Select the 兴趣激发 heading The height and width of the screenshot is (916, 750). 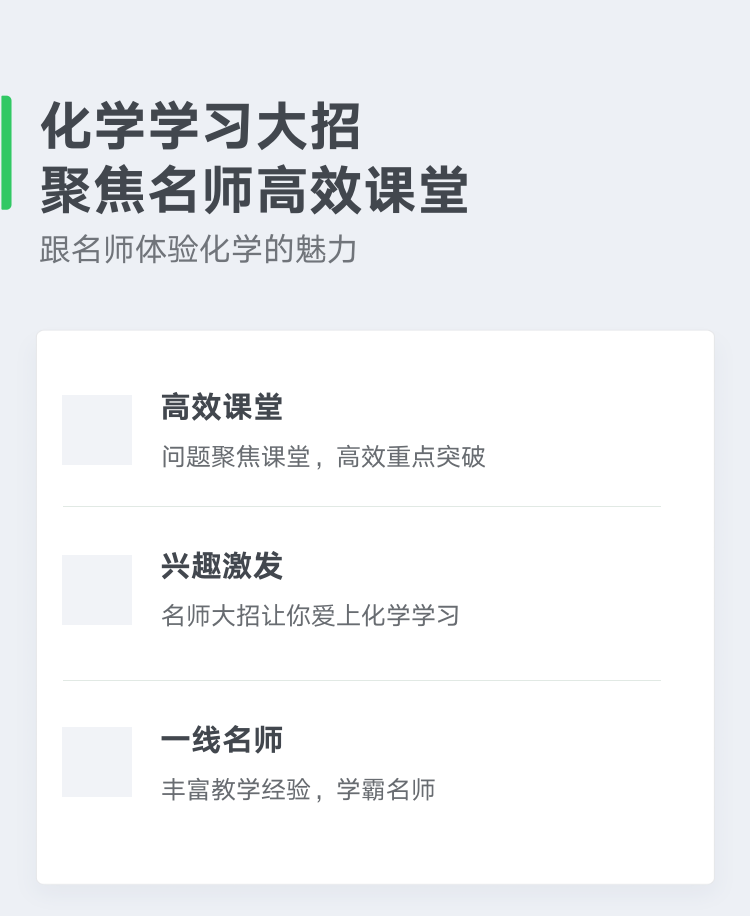click(222, 566)
